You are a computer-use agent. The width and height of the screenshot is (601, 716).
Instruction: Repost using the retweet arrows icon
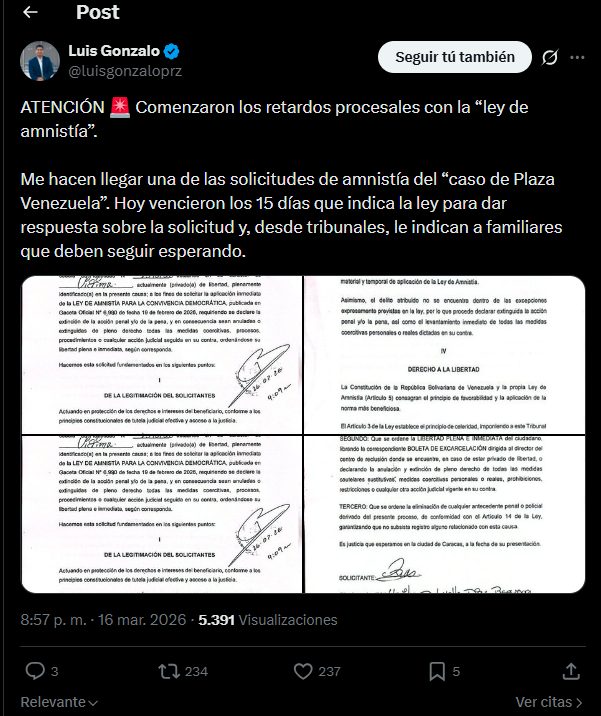point(169,671)
